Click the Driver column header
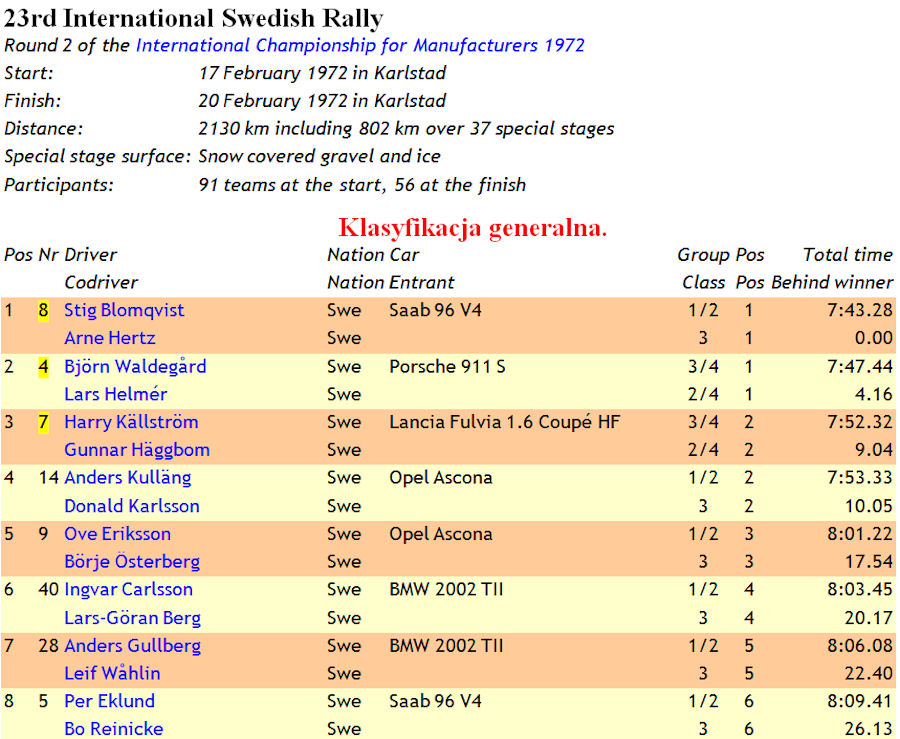The width and height of the screenshot is (900, 739). [x=91, y=255]
